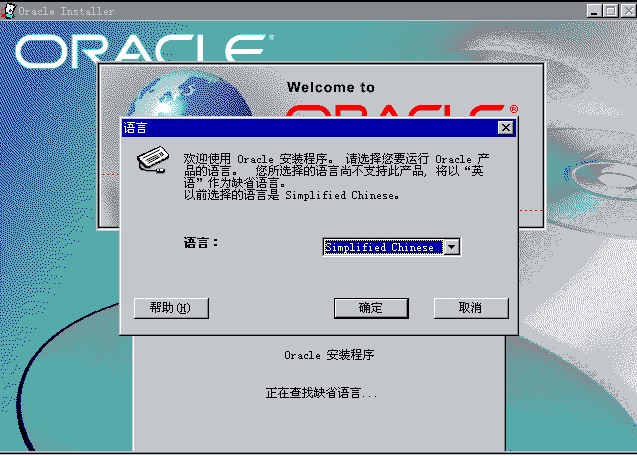Click the '正在查找缺省语言...' status text
This screenshot has height=456, width=637.
(321, 393)
